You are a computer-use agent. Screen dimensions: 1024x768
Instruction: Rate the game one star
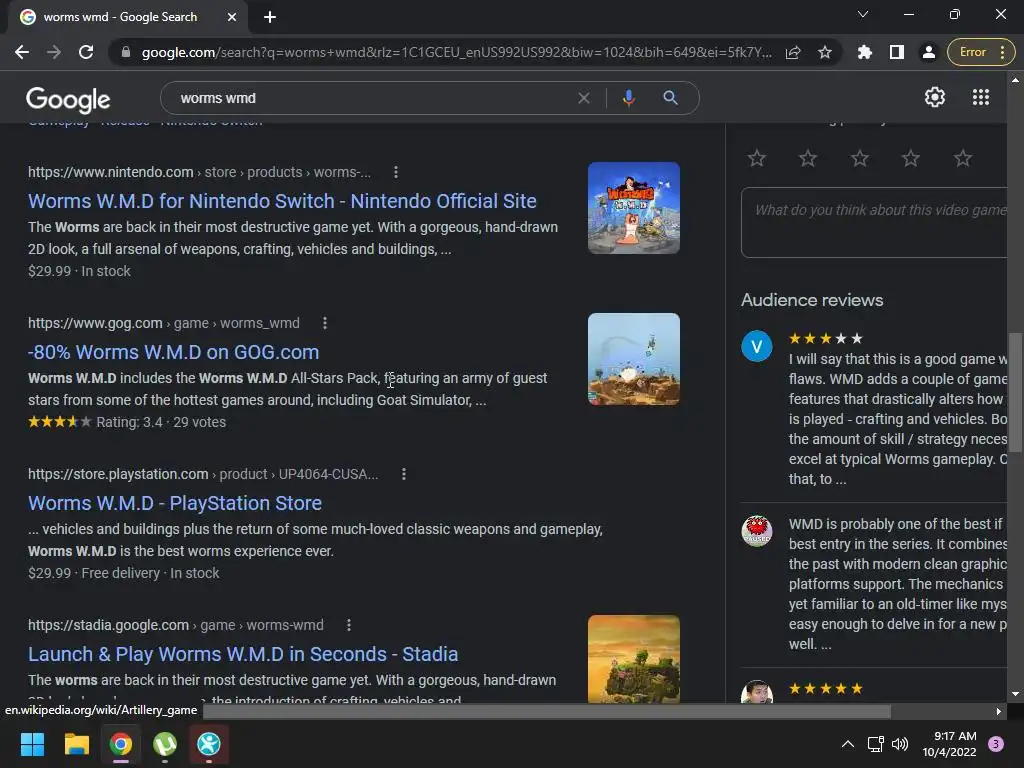757,158
